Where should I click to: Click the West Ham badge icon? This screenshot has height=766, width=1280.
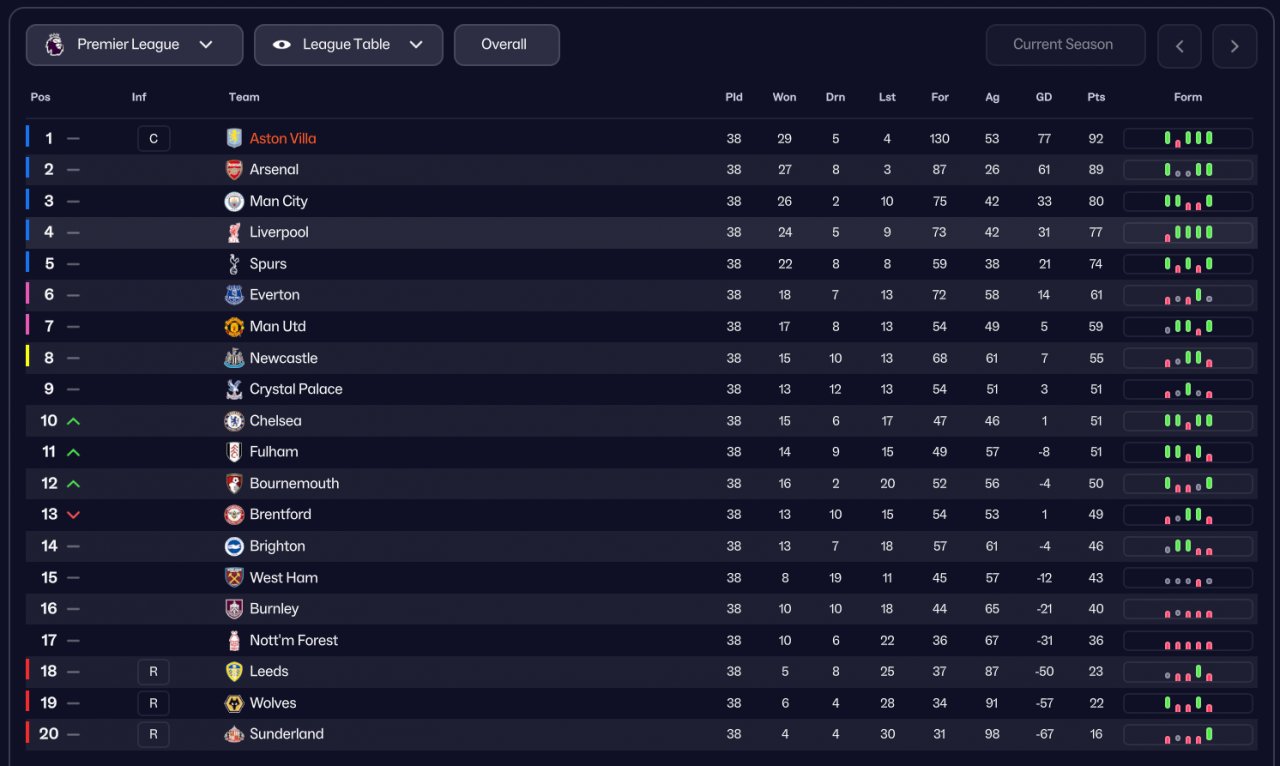pyautogui.click(x=234, y=578)
